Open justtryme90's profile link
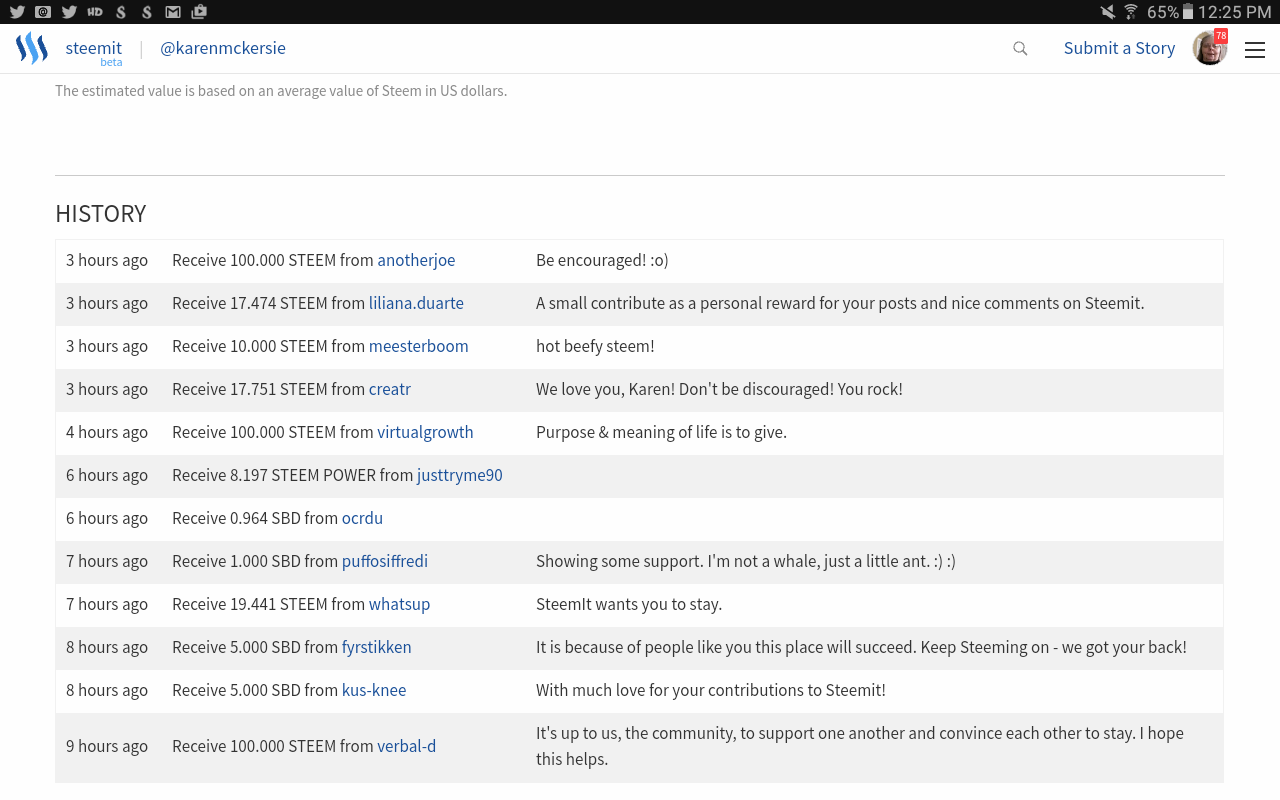Screen dimensions: 1280x800 click(x=460, y=475)
